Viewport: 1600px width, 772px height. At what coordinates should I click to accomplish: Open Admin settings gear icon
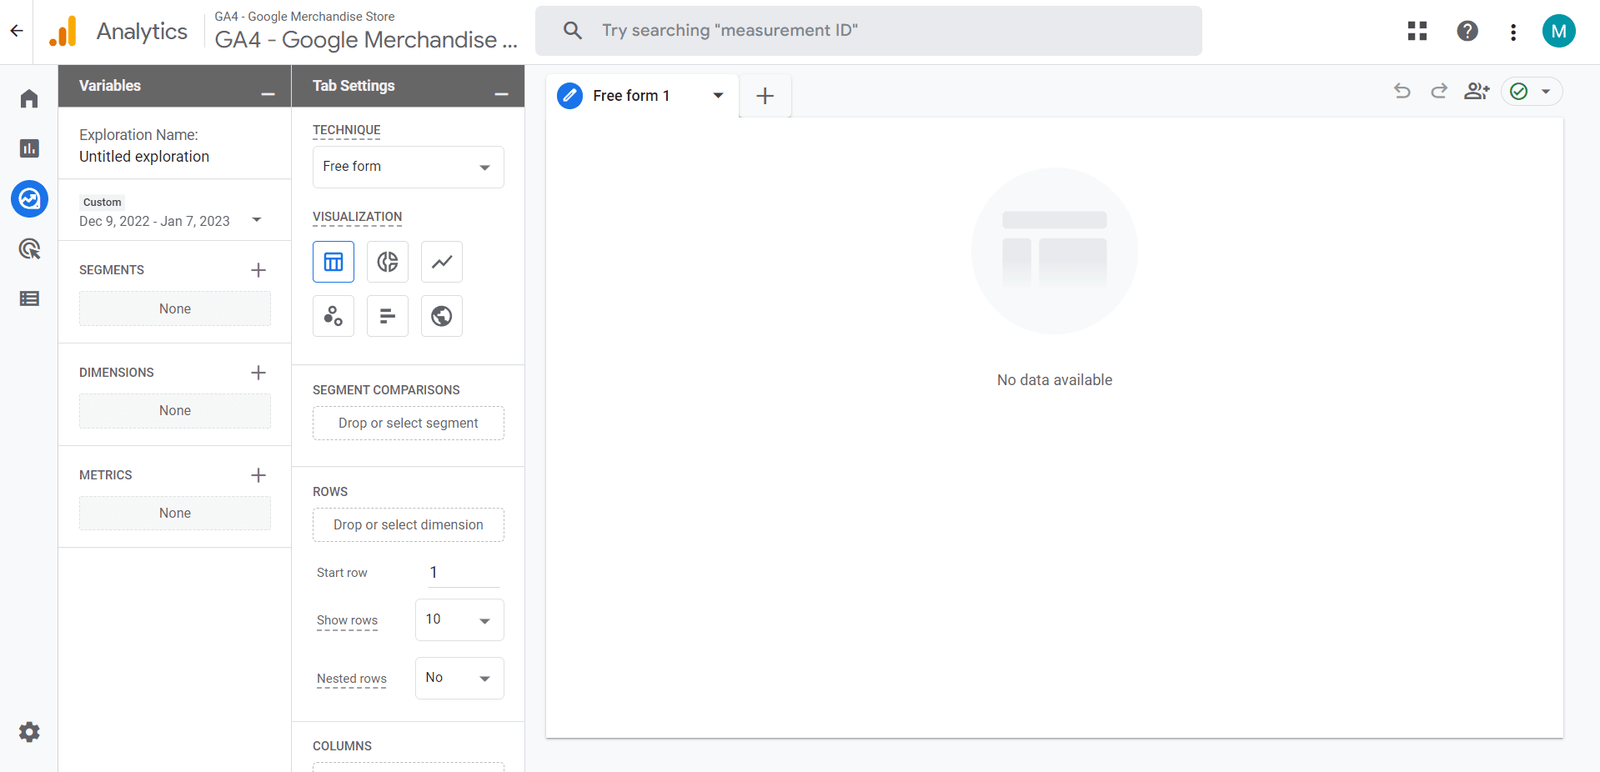pyautogui.click(x=29, y=732)
